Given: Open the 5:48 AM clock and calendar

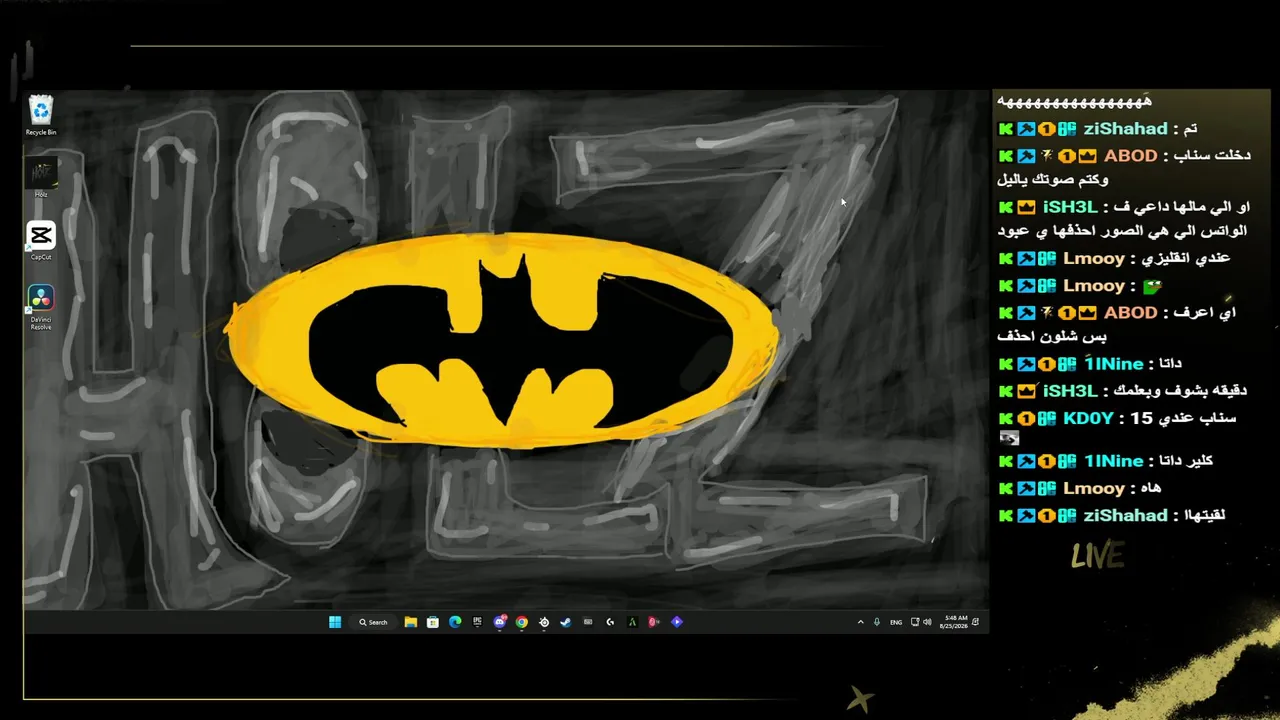Looking at the screenshot, I should [954, 622].
